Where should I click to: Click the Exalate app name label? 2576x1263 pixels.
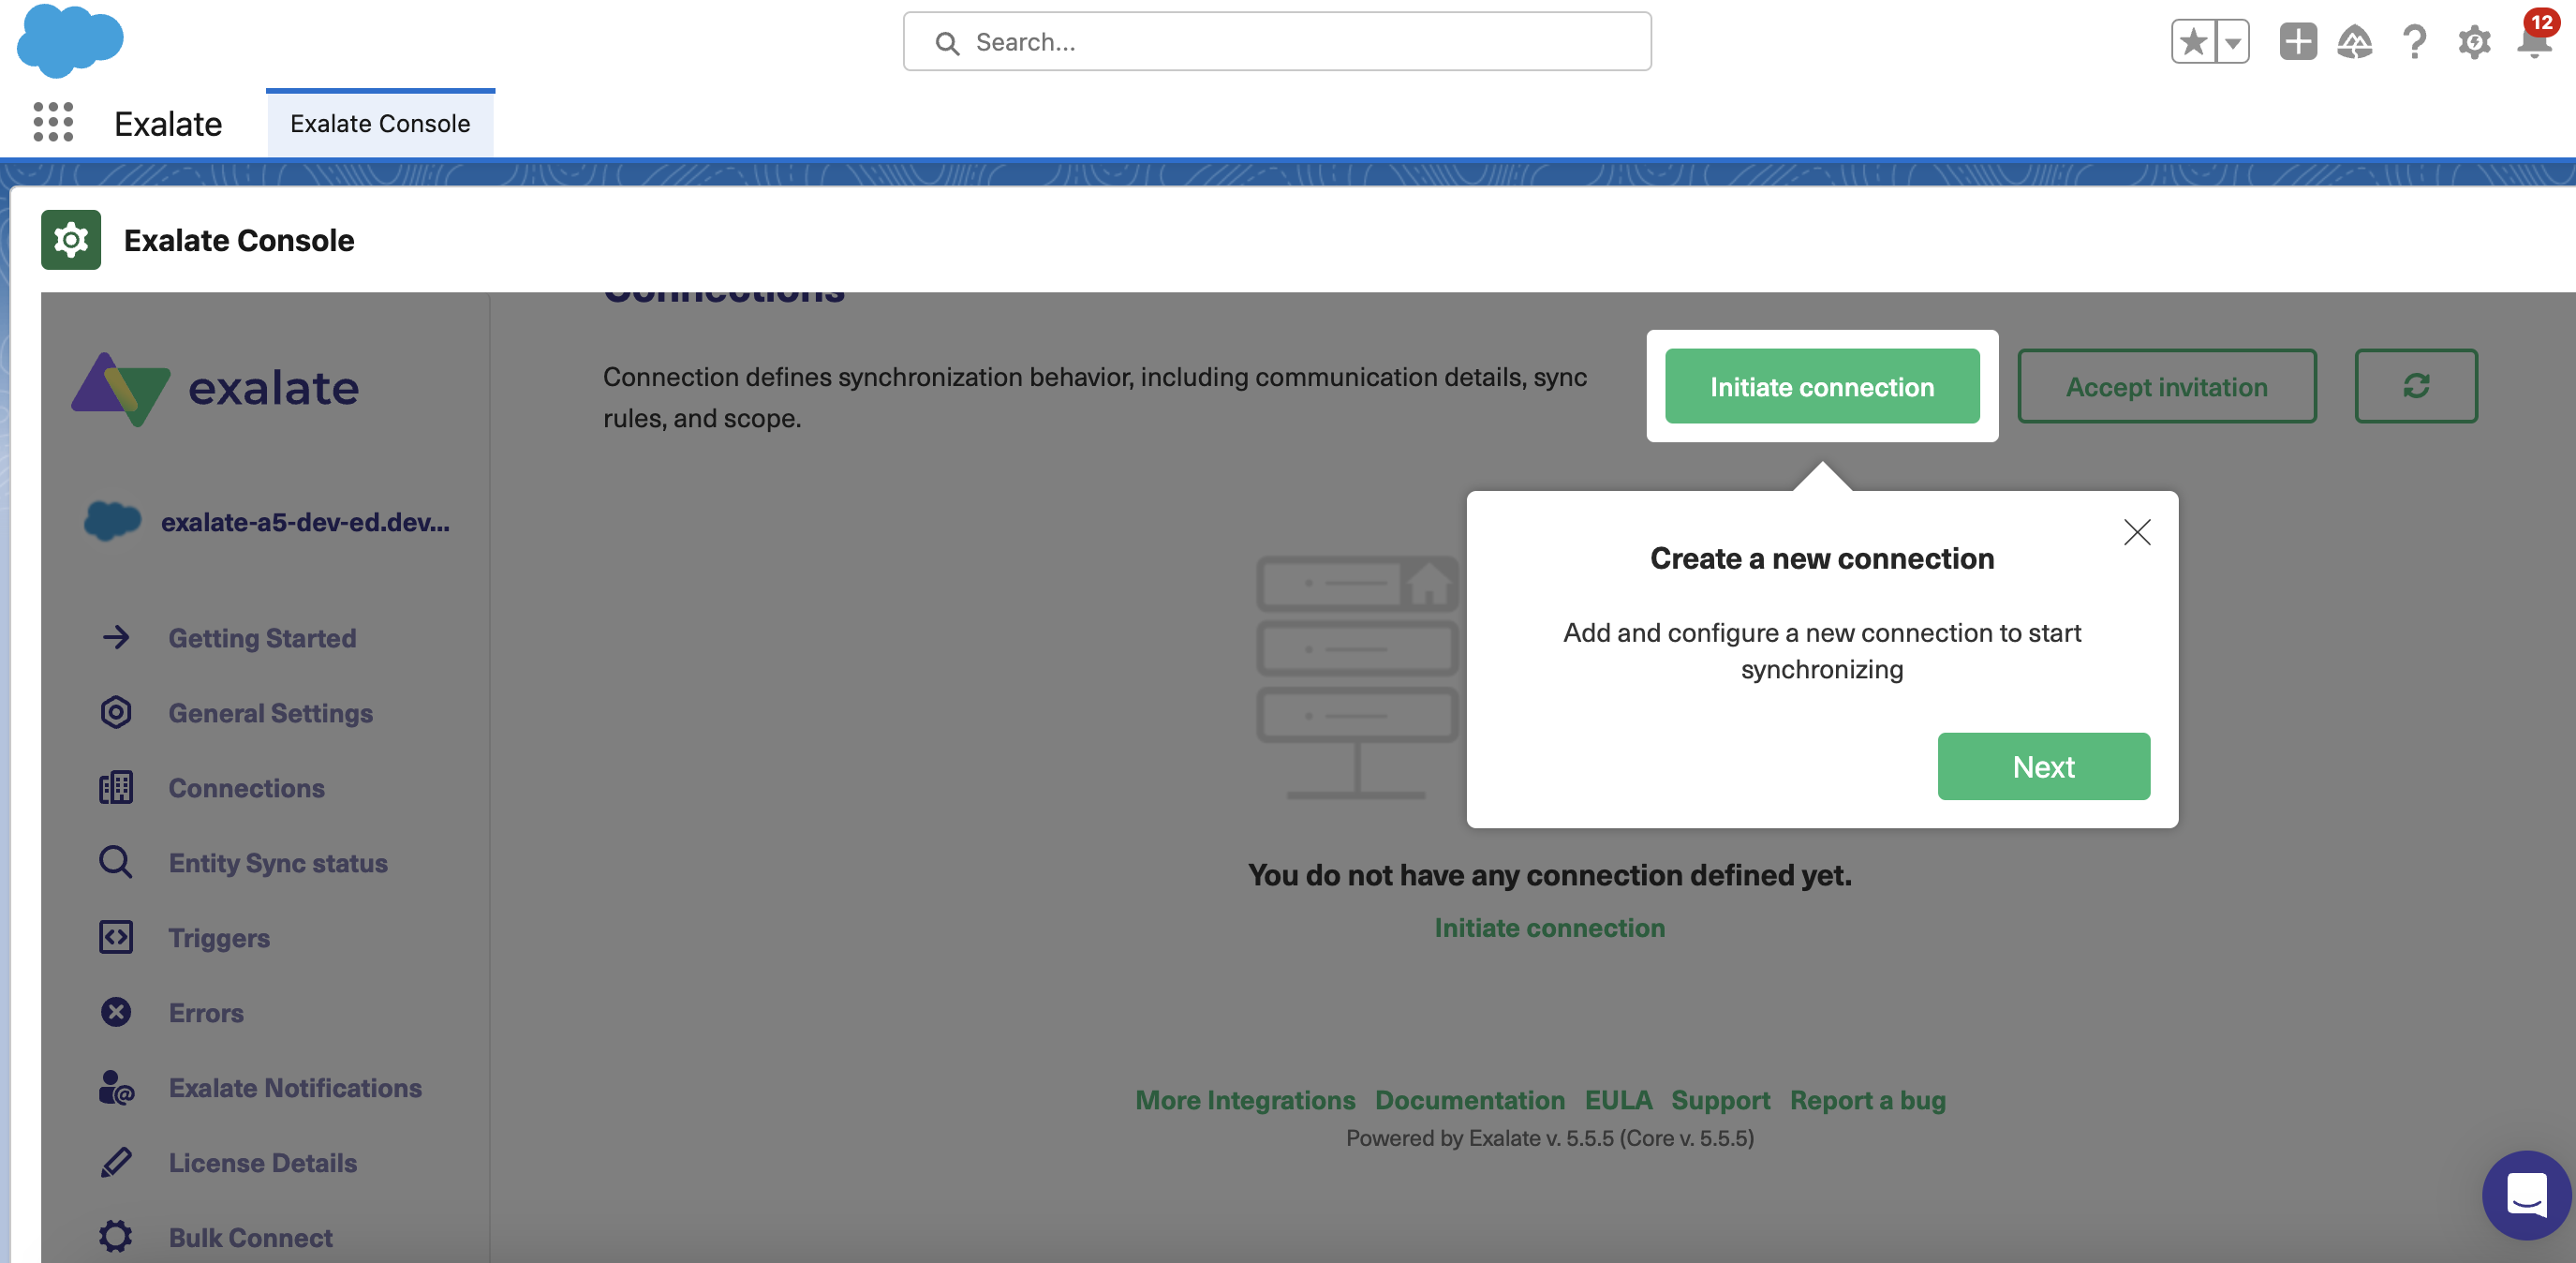click(x=168, y=124)
